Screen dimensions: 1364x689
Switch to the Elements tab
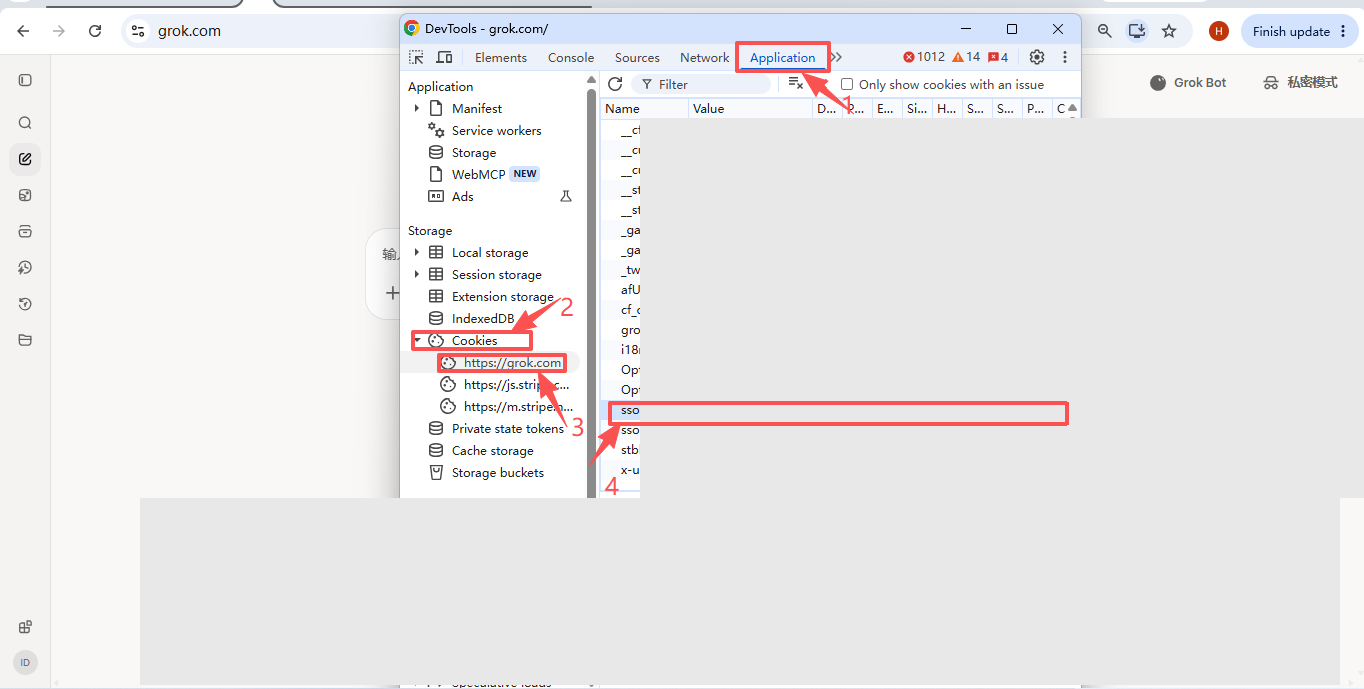(501, 58)
